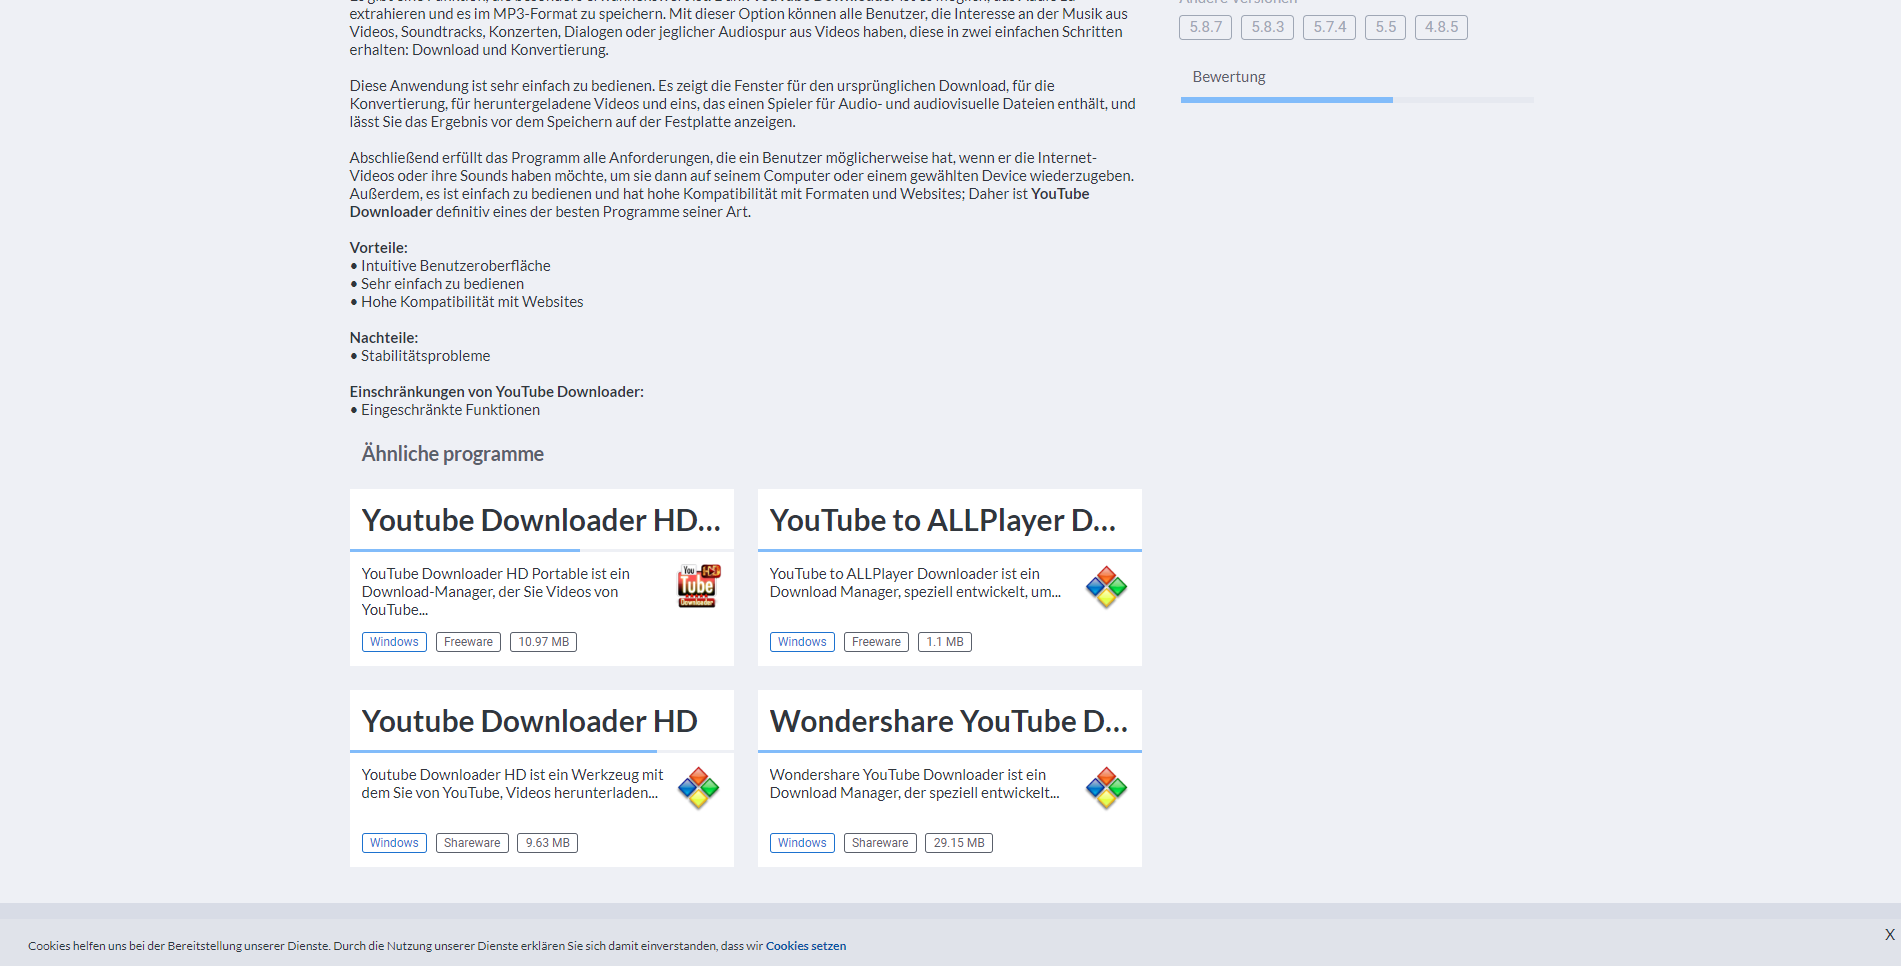Screen dimensions: 1901x966
Task: Click the Einschränkungen von YouTube Downloader heading
Action: pyautogui.click(x=497, y=392)
